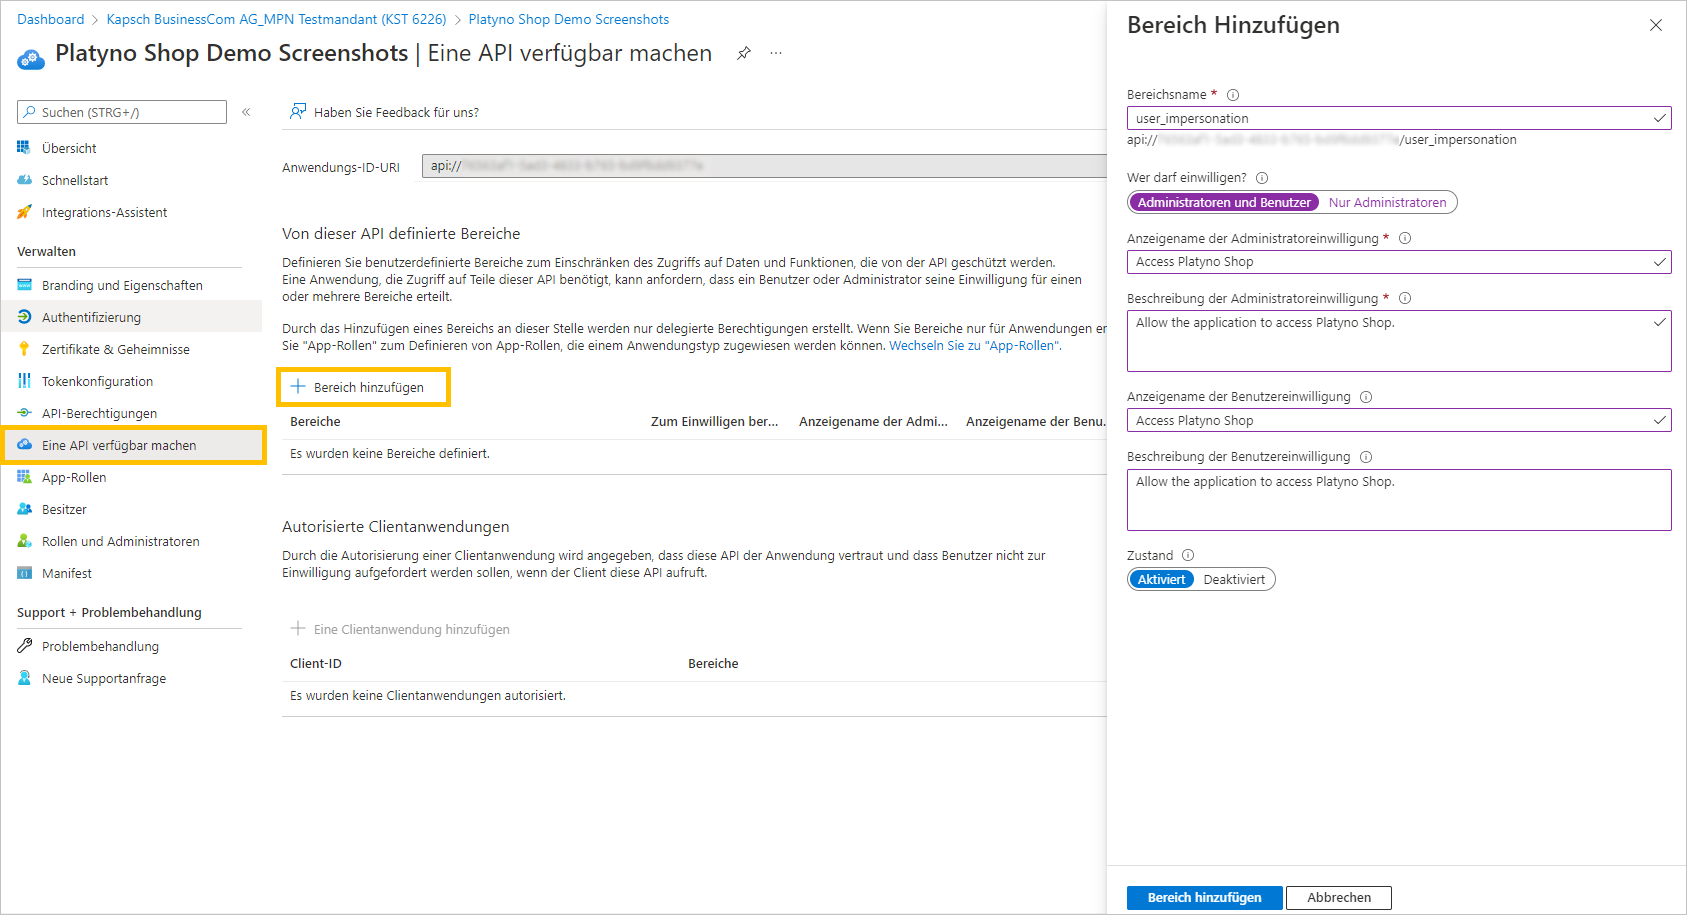Click 'Es wurden keine Bereiche definiert.' text
Viewport: 1687px width, 915px height.
click(x=390, y=453)
